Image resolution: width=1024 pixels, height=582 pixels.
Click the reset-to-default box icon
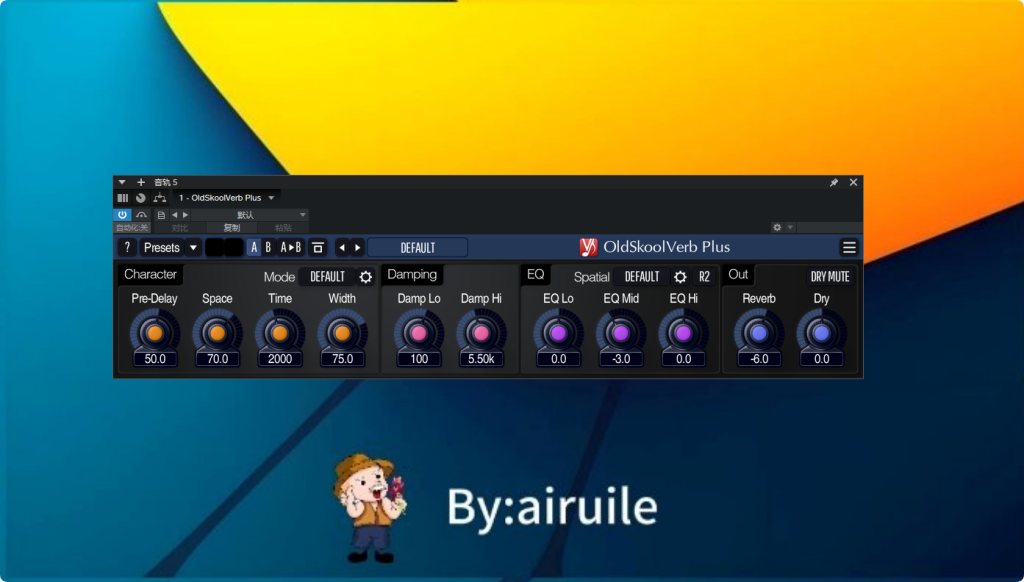click(318, 248)
